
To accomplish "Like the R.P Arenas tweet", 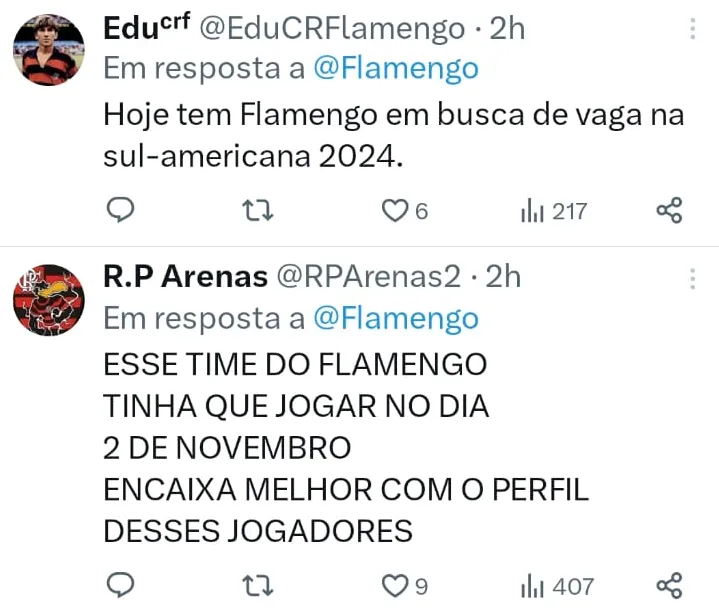I will tap(397, 586).
